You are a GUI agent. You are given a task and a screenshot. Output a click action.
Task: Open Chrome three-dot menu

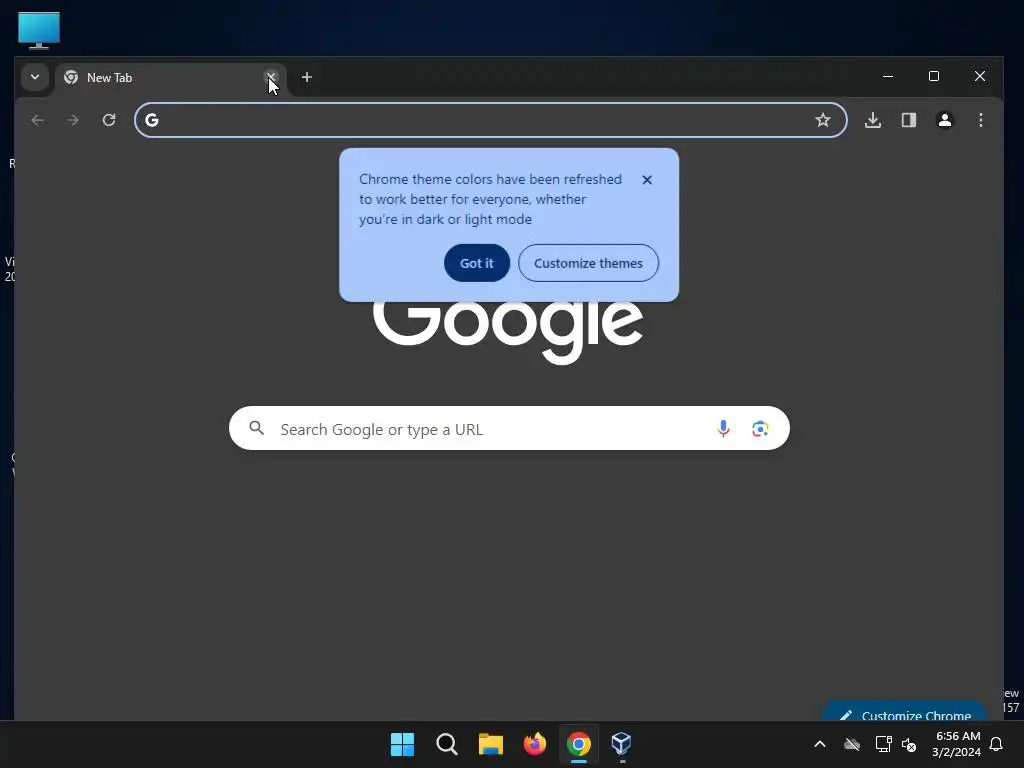point(980,120)
